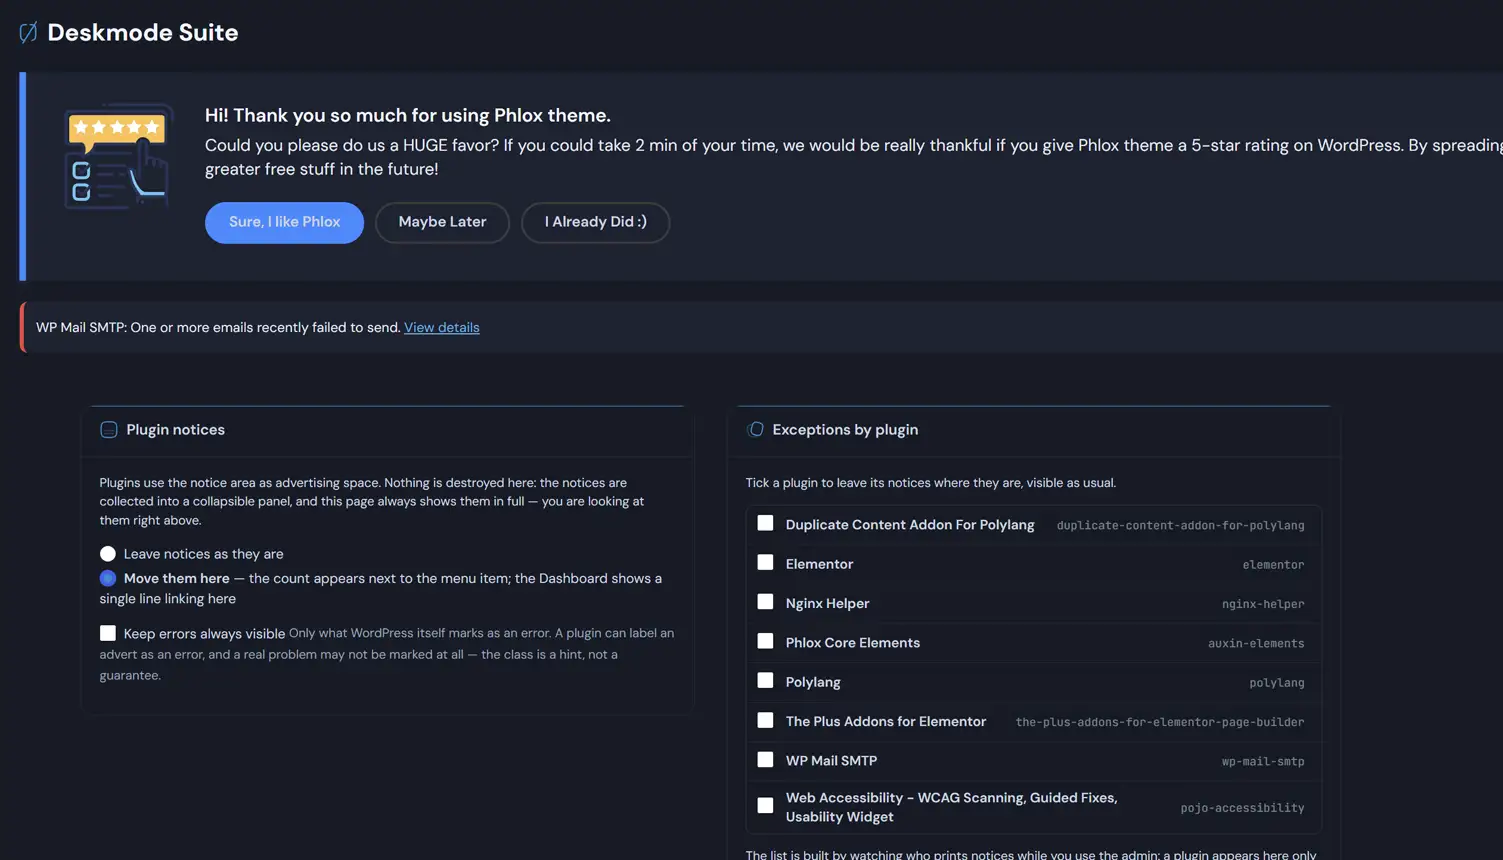Click the five-star rating illustration
This screenshot has width=1503, height=860.
click(119, 157)
